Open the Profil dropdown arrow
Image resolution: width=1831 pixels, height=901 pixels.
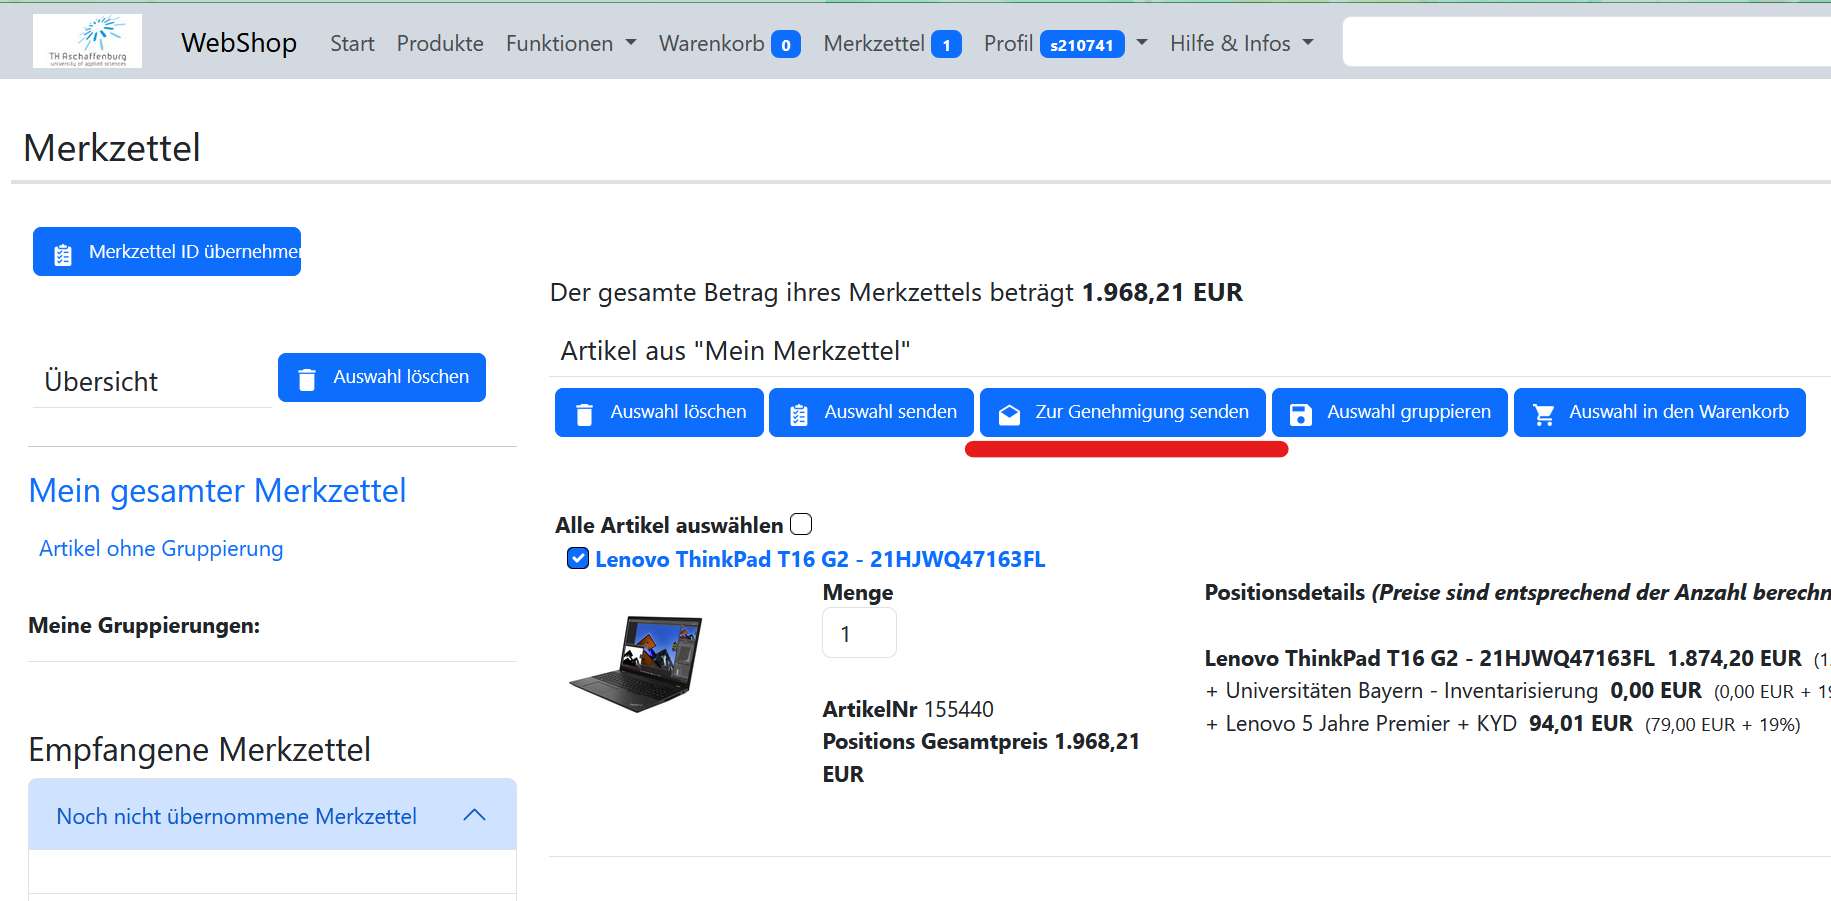[x=1142, y=43]
